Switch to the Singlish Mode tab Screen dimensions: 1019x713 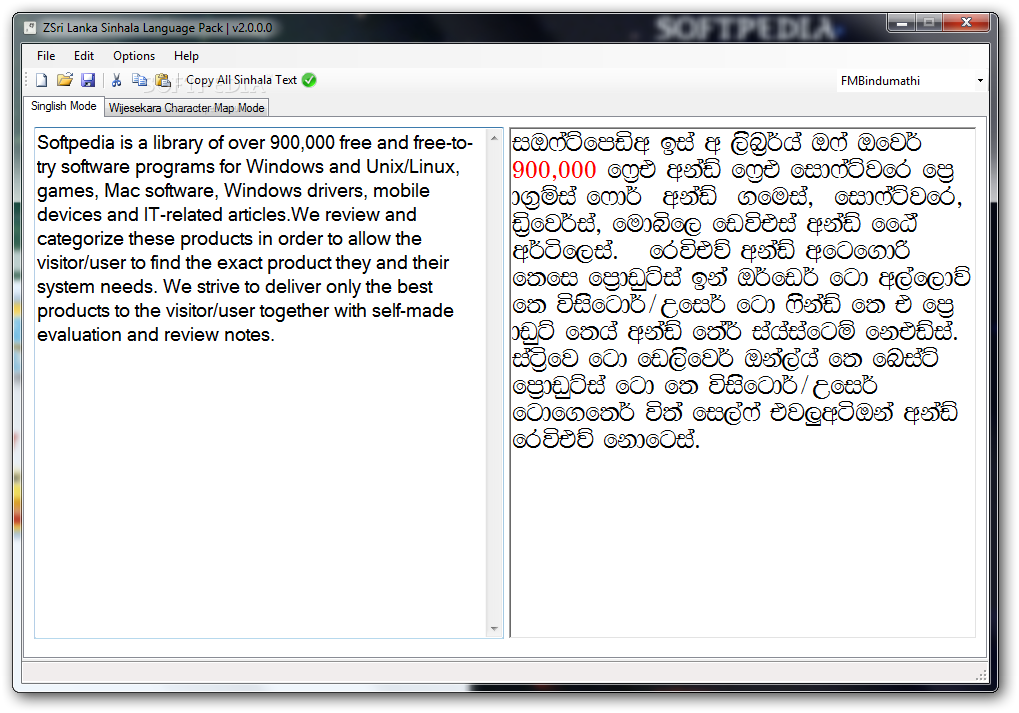coord(64,106)
